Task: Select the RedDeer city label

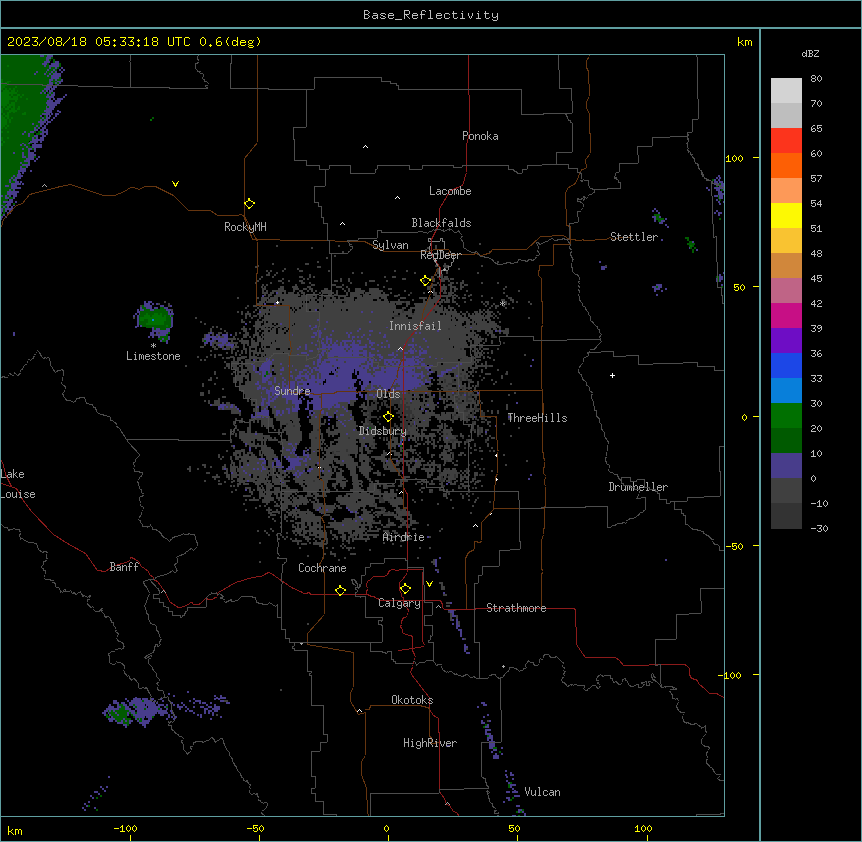Action: click(440, 255)
